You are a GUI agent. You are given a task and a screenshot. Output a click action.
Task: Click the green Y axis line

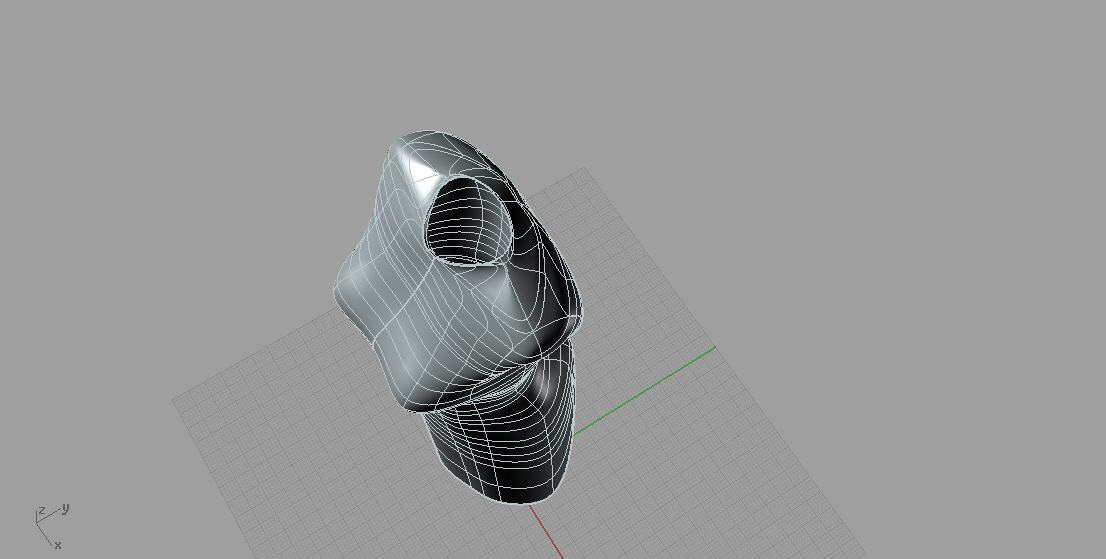click(x=645, y=391)
